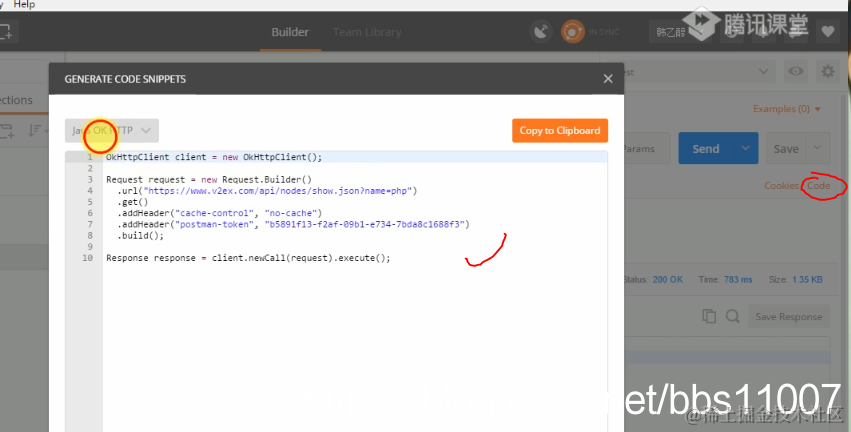The height and width of the screenshot is (432, 851).
Task: Close the Generate Code Snippets dialog
Action: 608,79
